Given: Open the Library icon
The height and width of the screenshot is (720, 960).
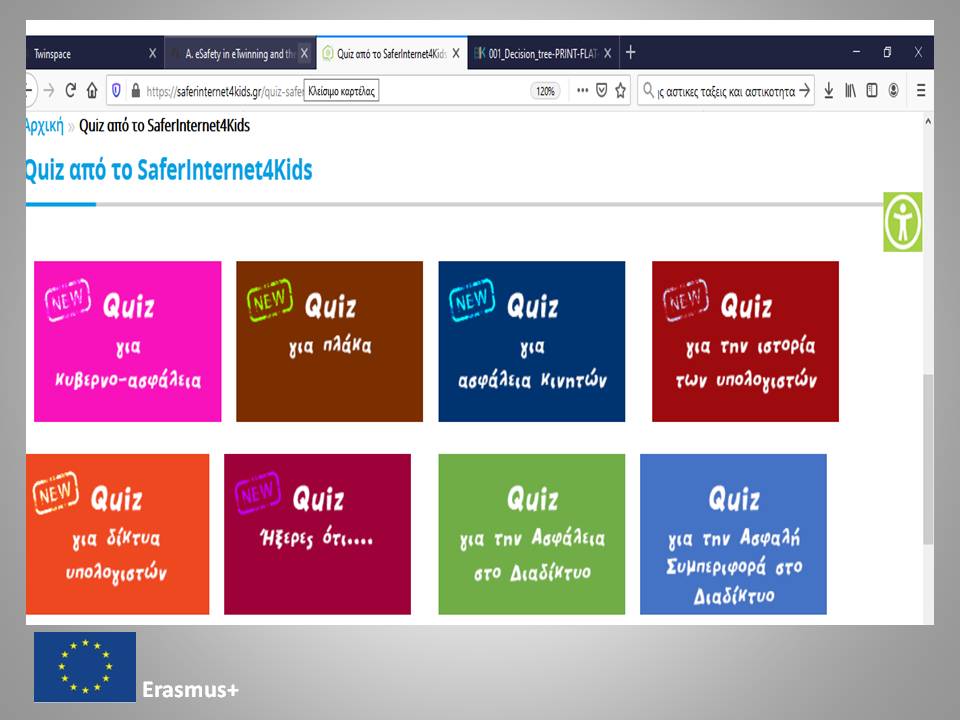Looking at the screenshot, I should pyautogui.click(x=850, y=91).
